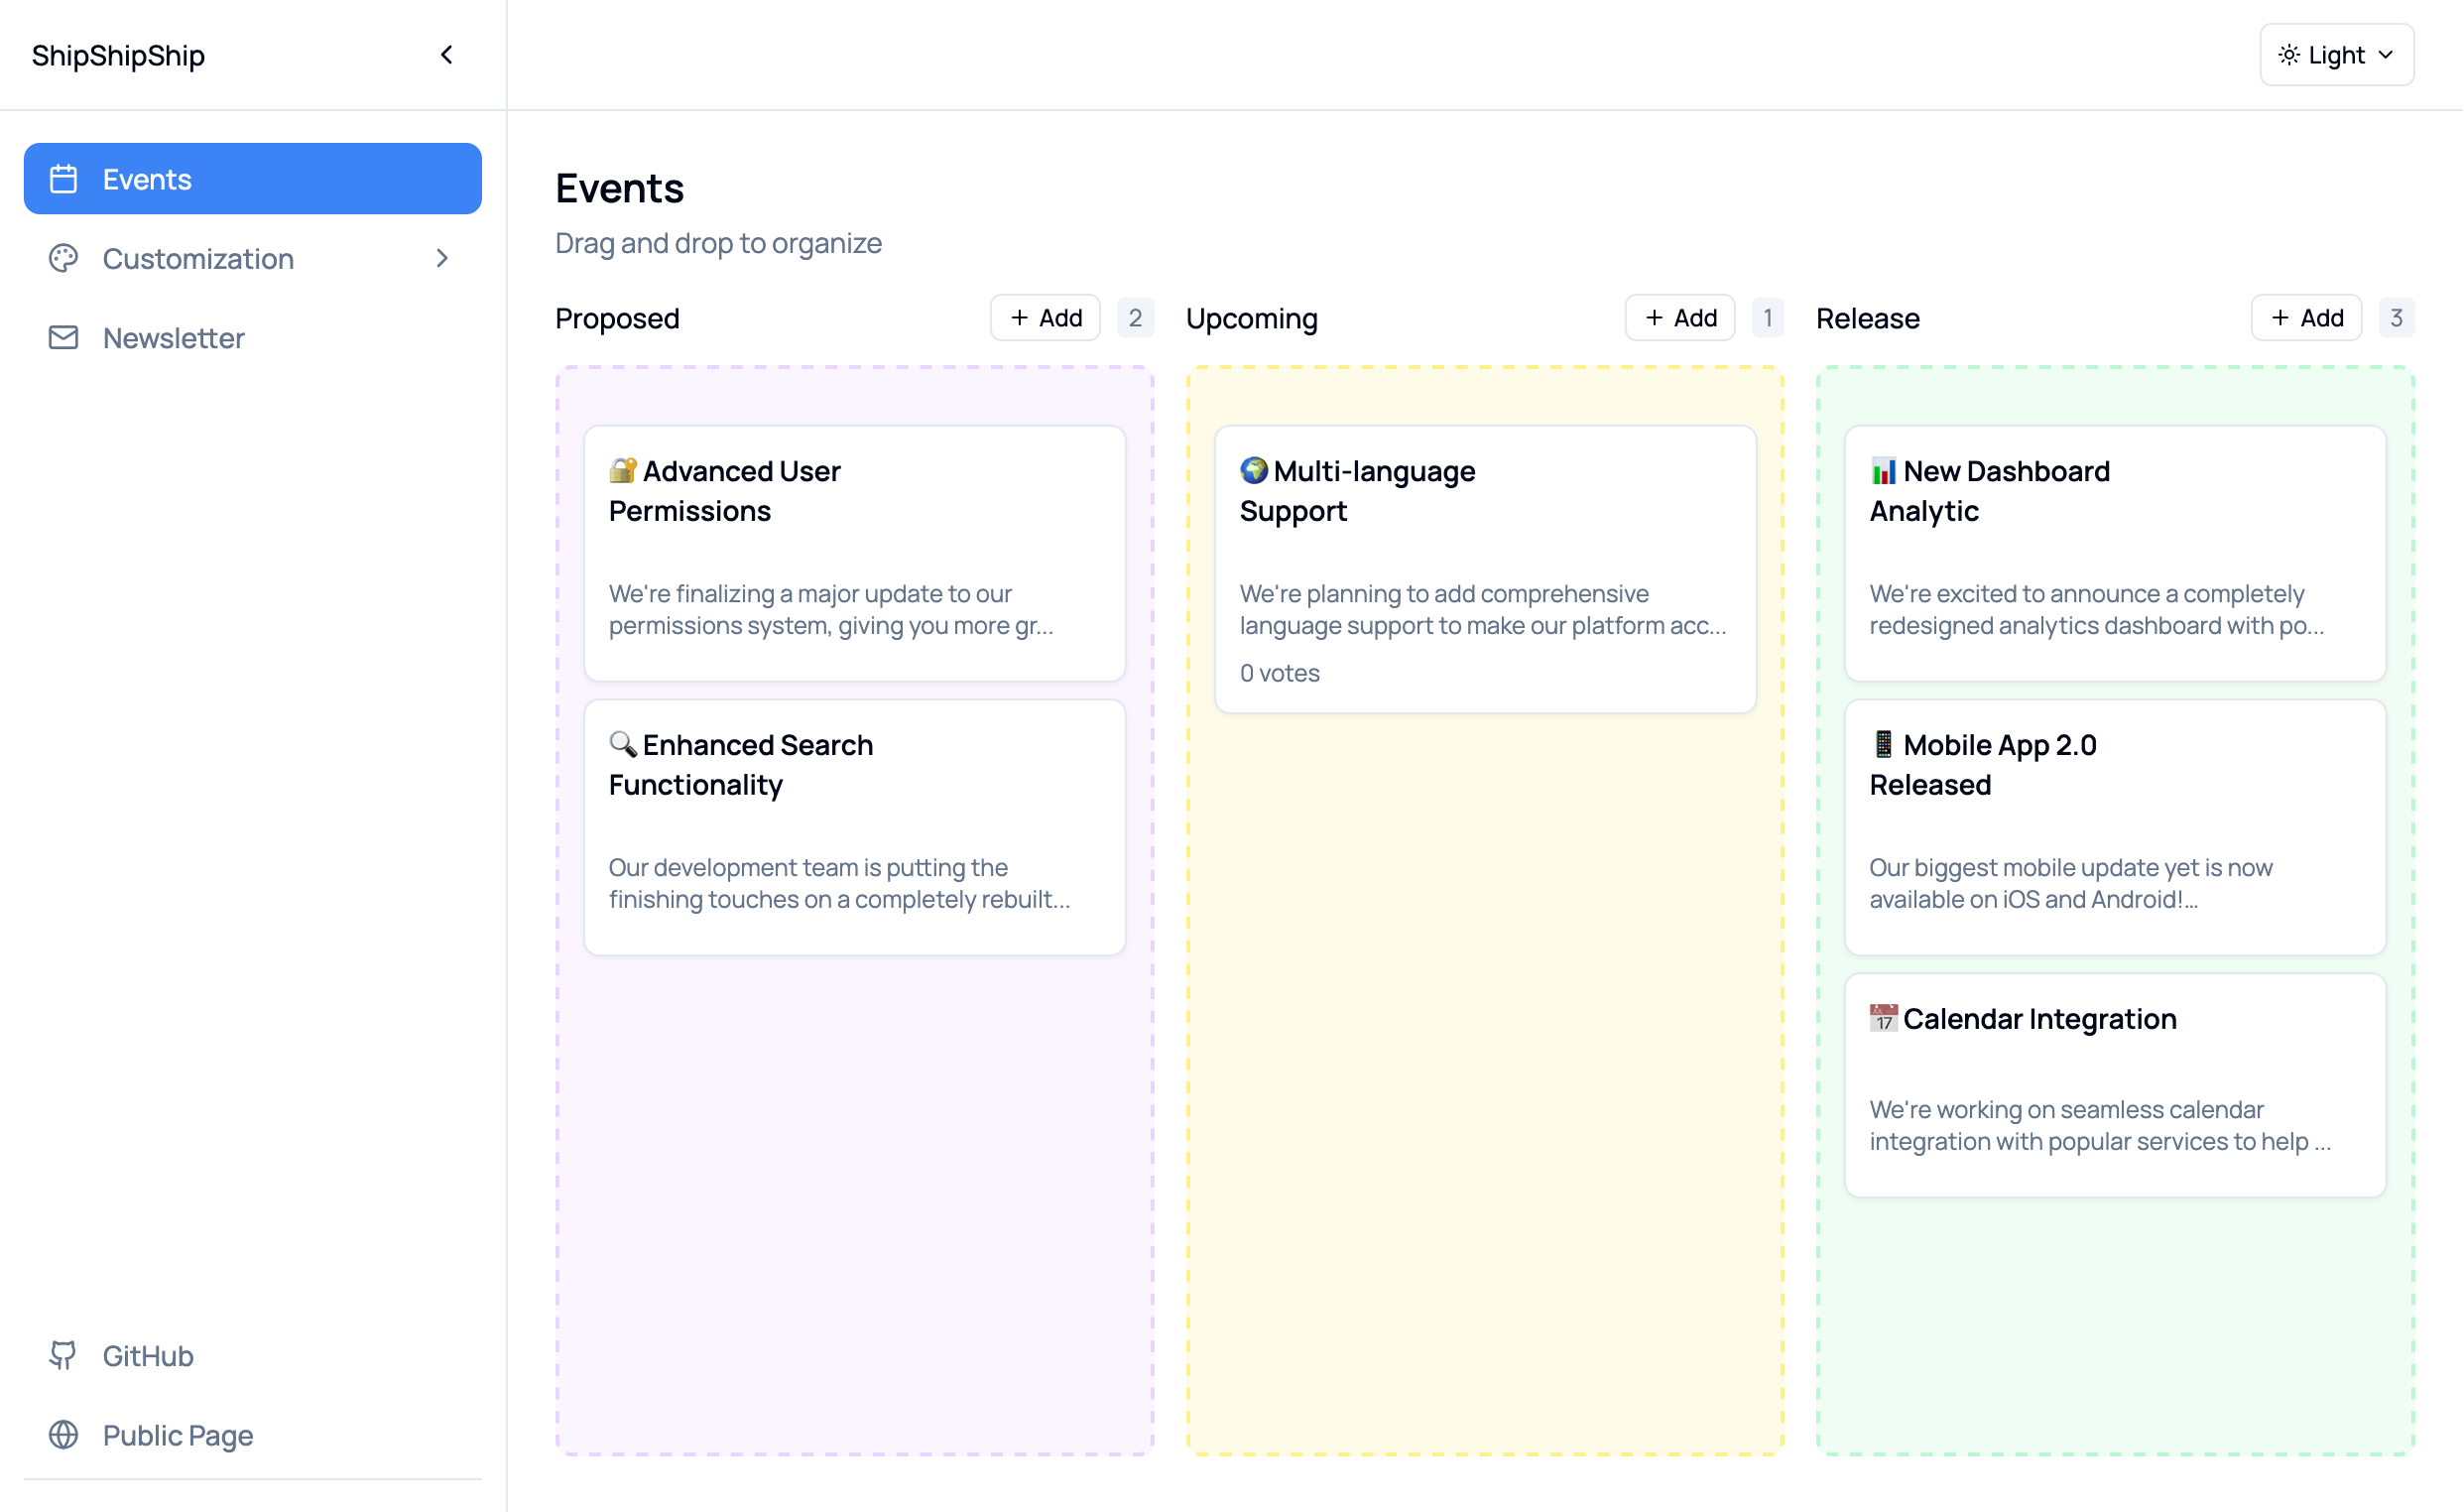Viewport: 2464px width, 1512px height.
Task: Click the GitHub icon in sidebar
Action: [63, 1355]
